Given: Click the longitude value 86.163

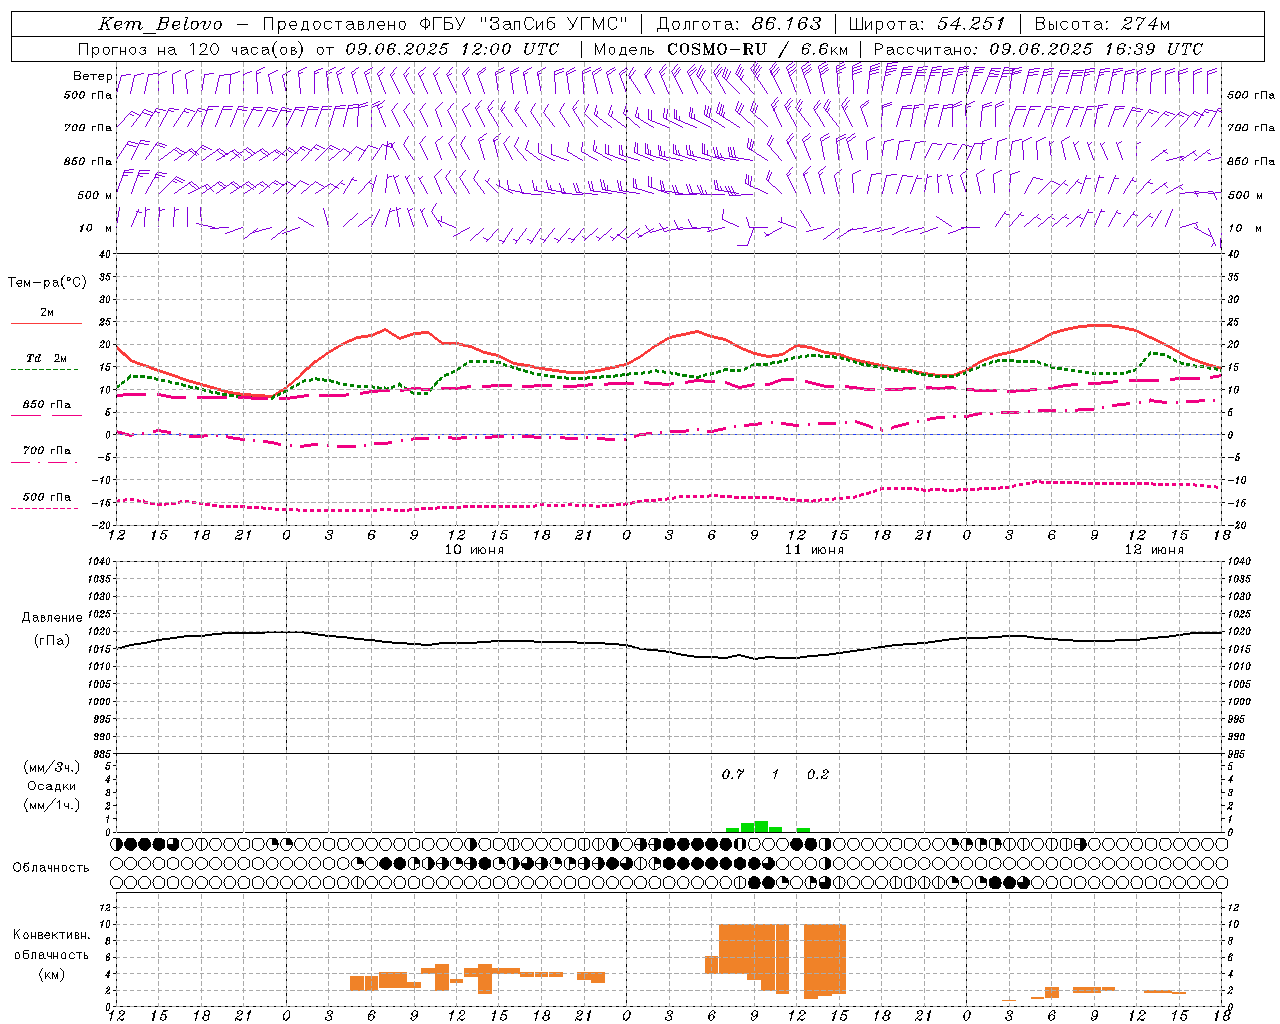Looking at the screenshot, I should (786, 24).
